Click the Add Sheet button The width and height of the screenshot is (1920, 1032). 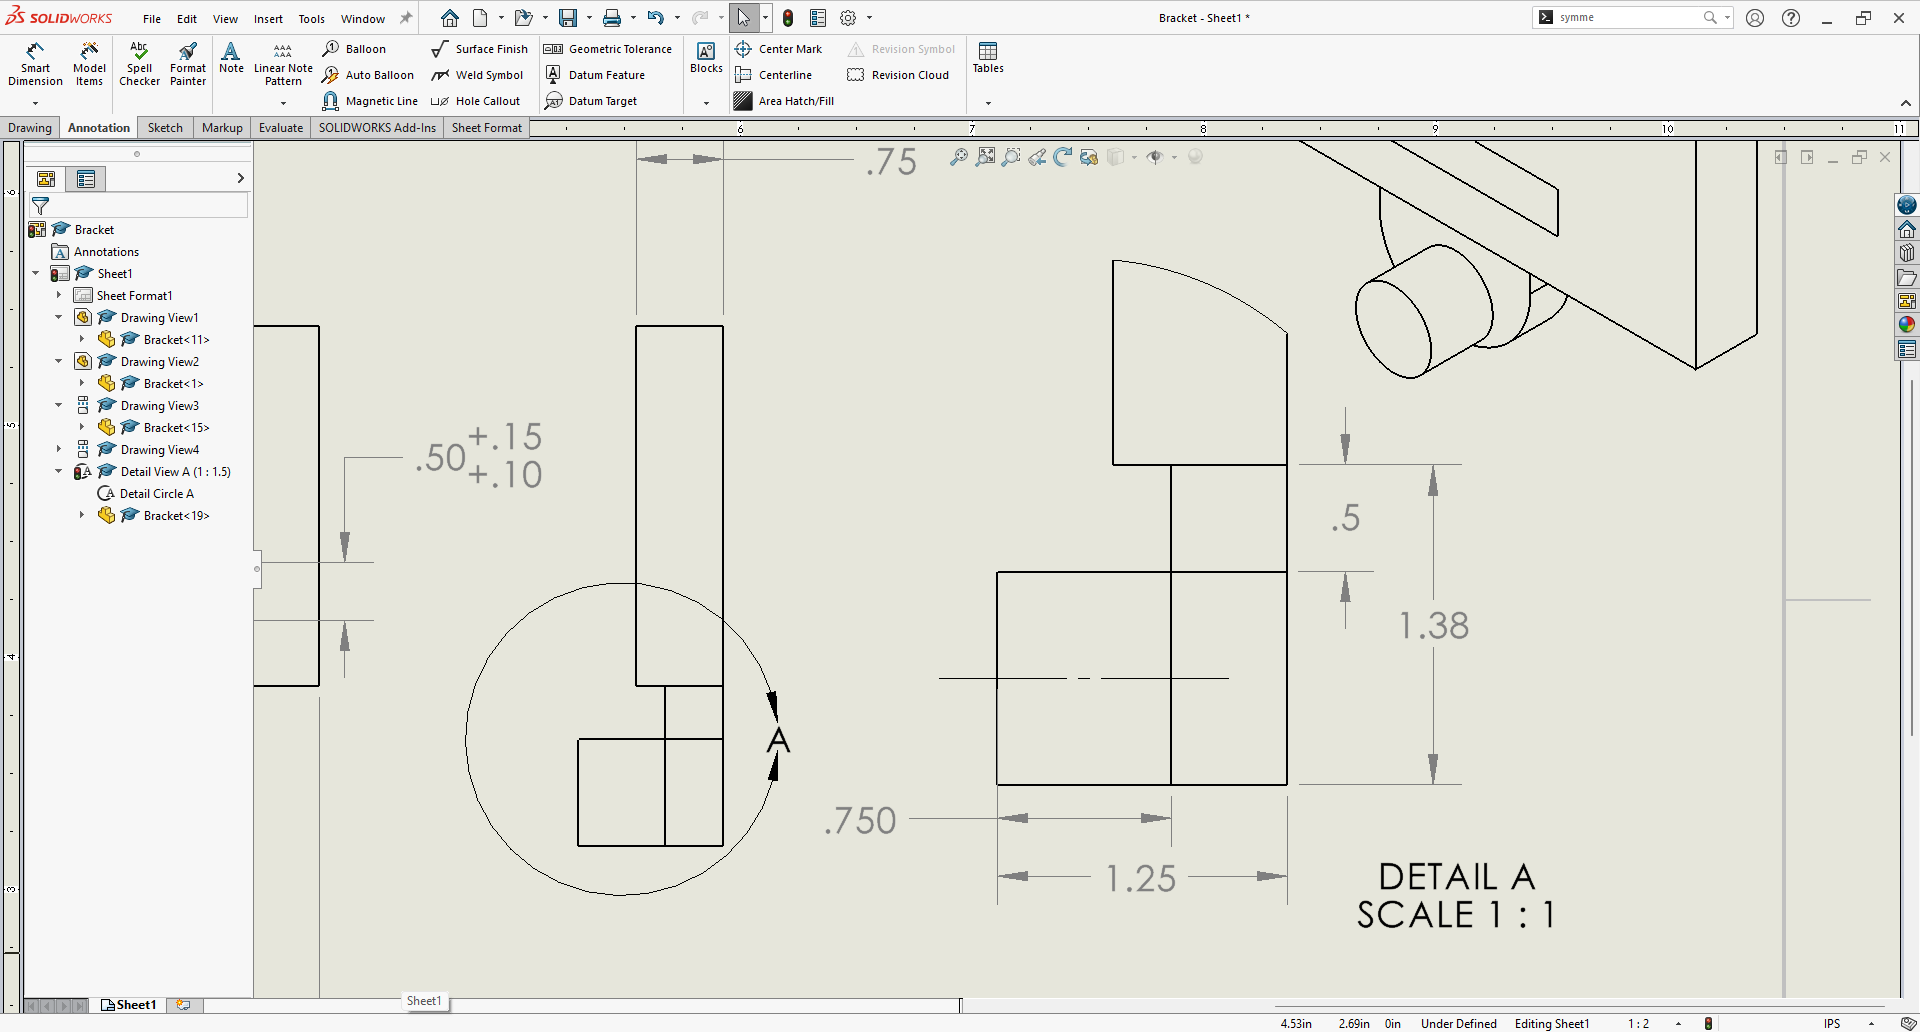tap(184, 1005)
